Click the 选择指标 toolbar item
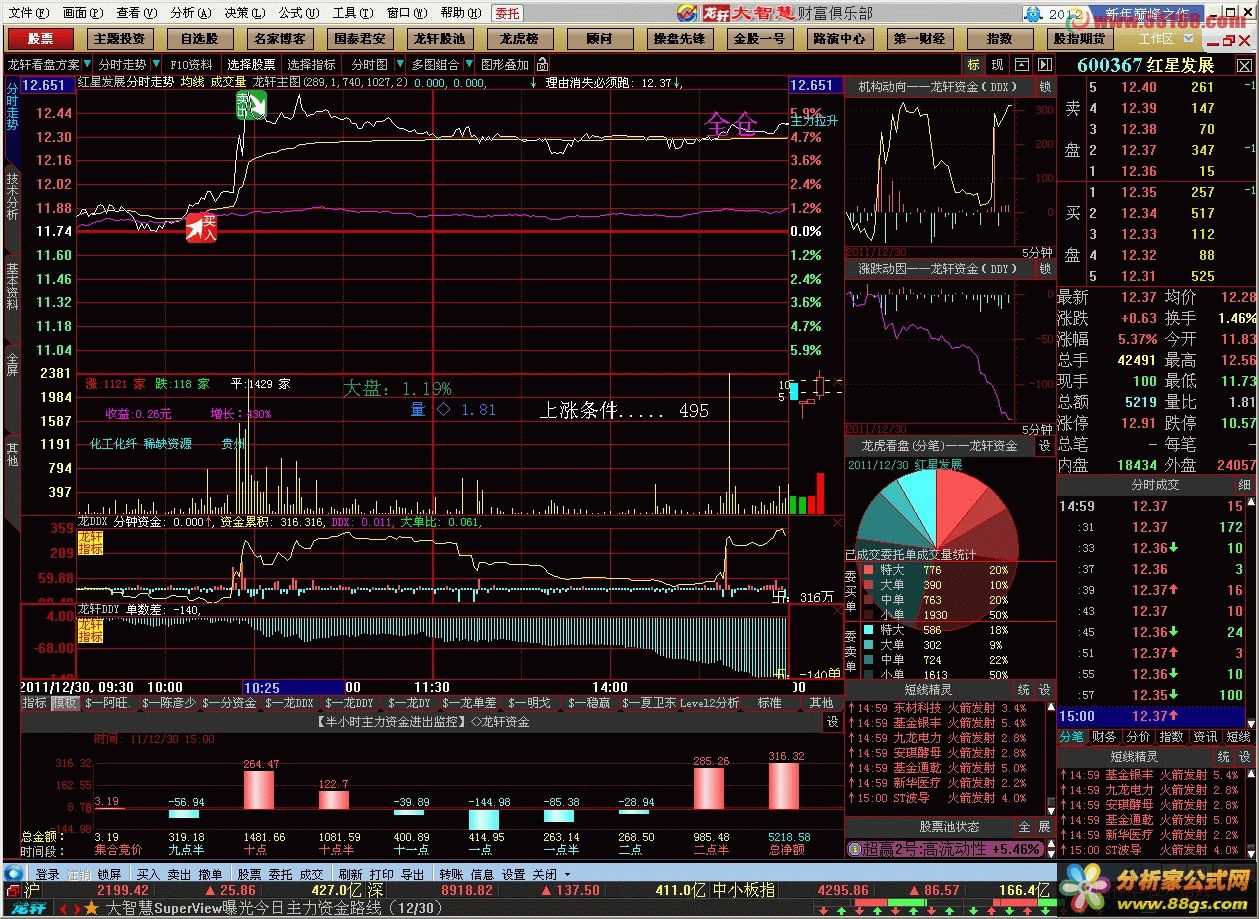The height and width of the screenshot is (919, 1259). click(311, 65)
